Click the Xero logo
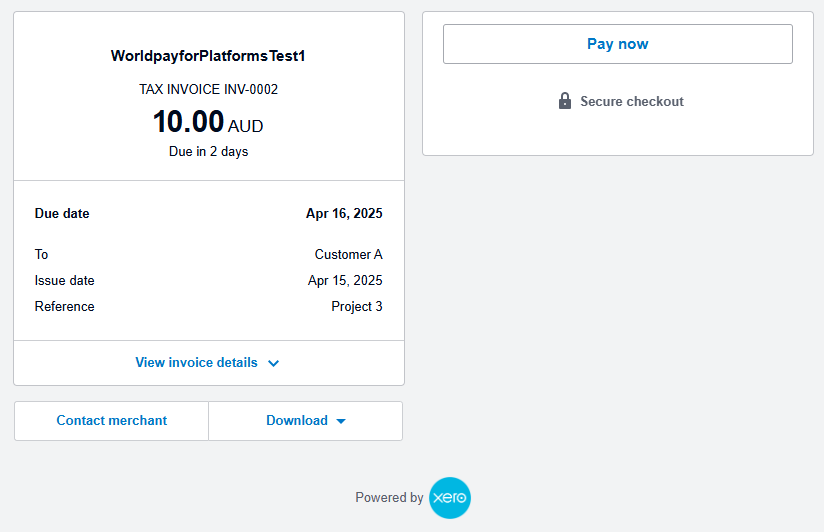 pos(449,498)
